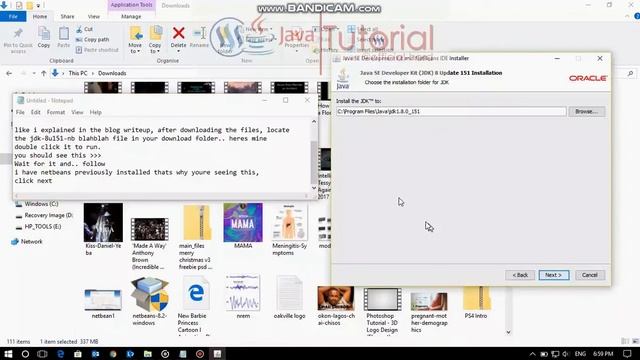The image size is (640, 360).
Task: Click the ENG language indicator
Action: click(x=580, y=354)
